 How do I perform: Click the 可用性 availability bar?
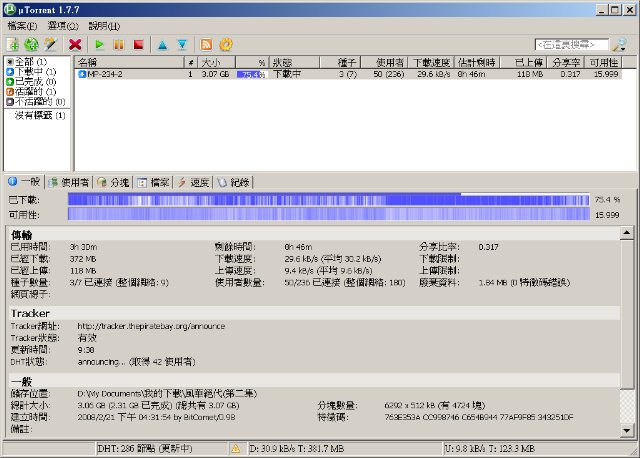329,214
